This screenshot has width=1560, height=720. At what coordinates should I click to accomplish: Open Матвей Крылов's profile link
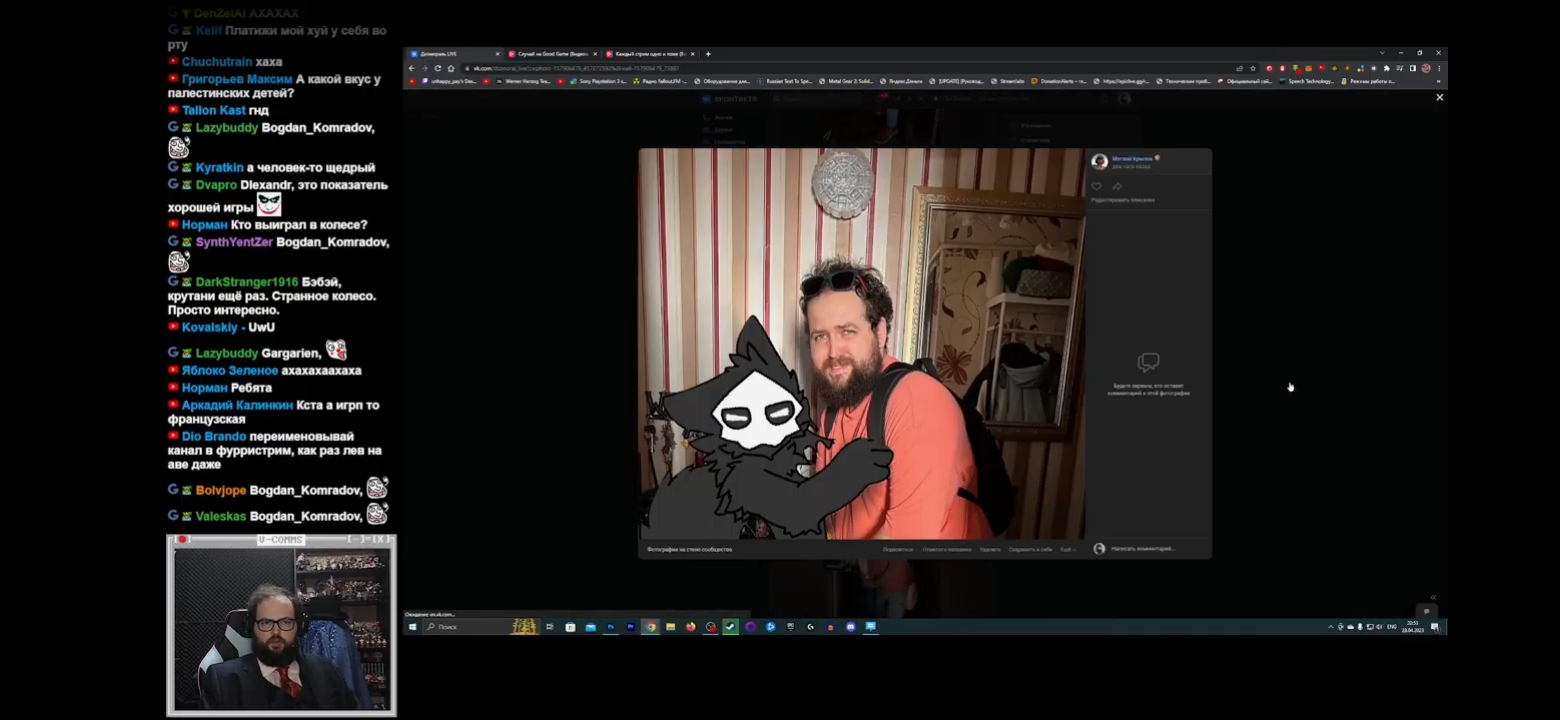[1133, 158]
